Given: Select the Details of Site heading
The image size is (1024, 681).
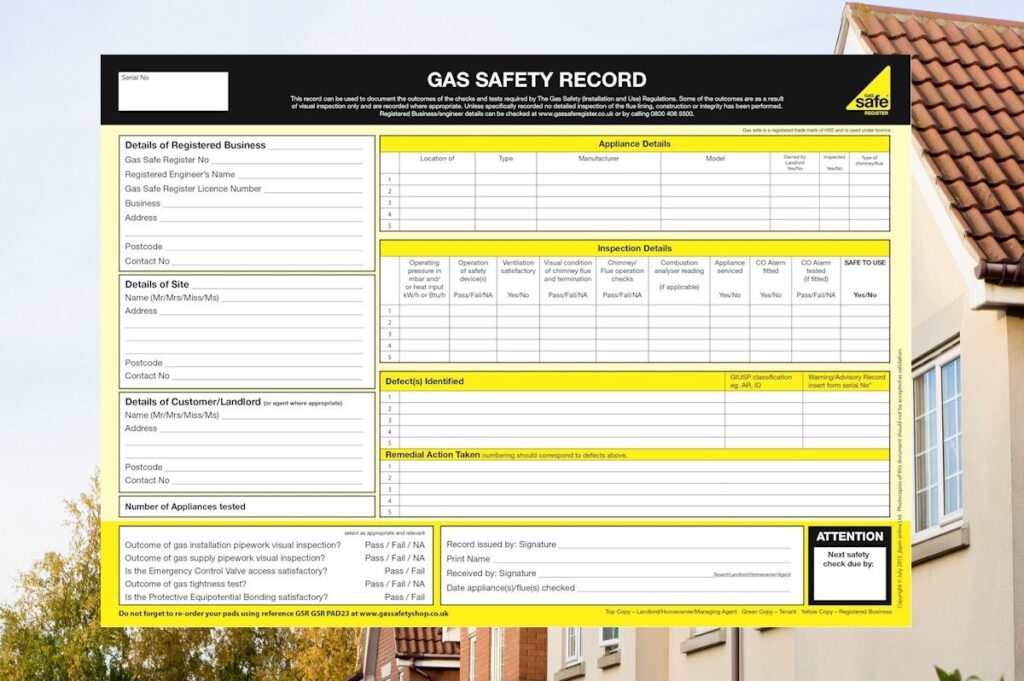Looking at the screenshot, I should pos(157,284).
